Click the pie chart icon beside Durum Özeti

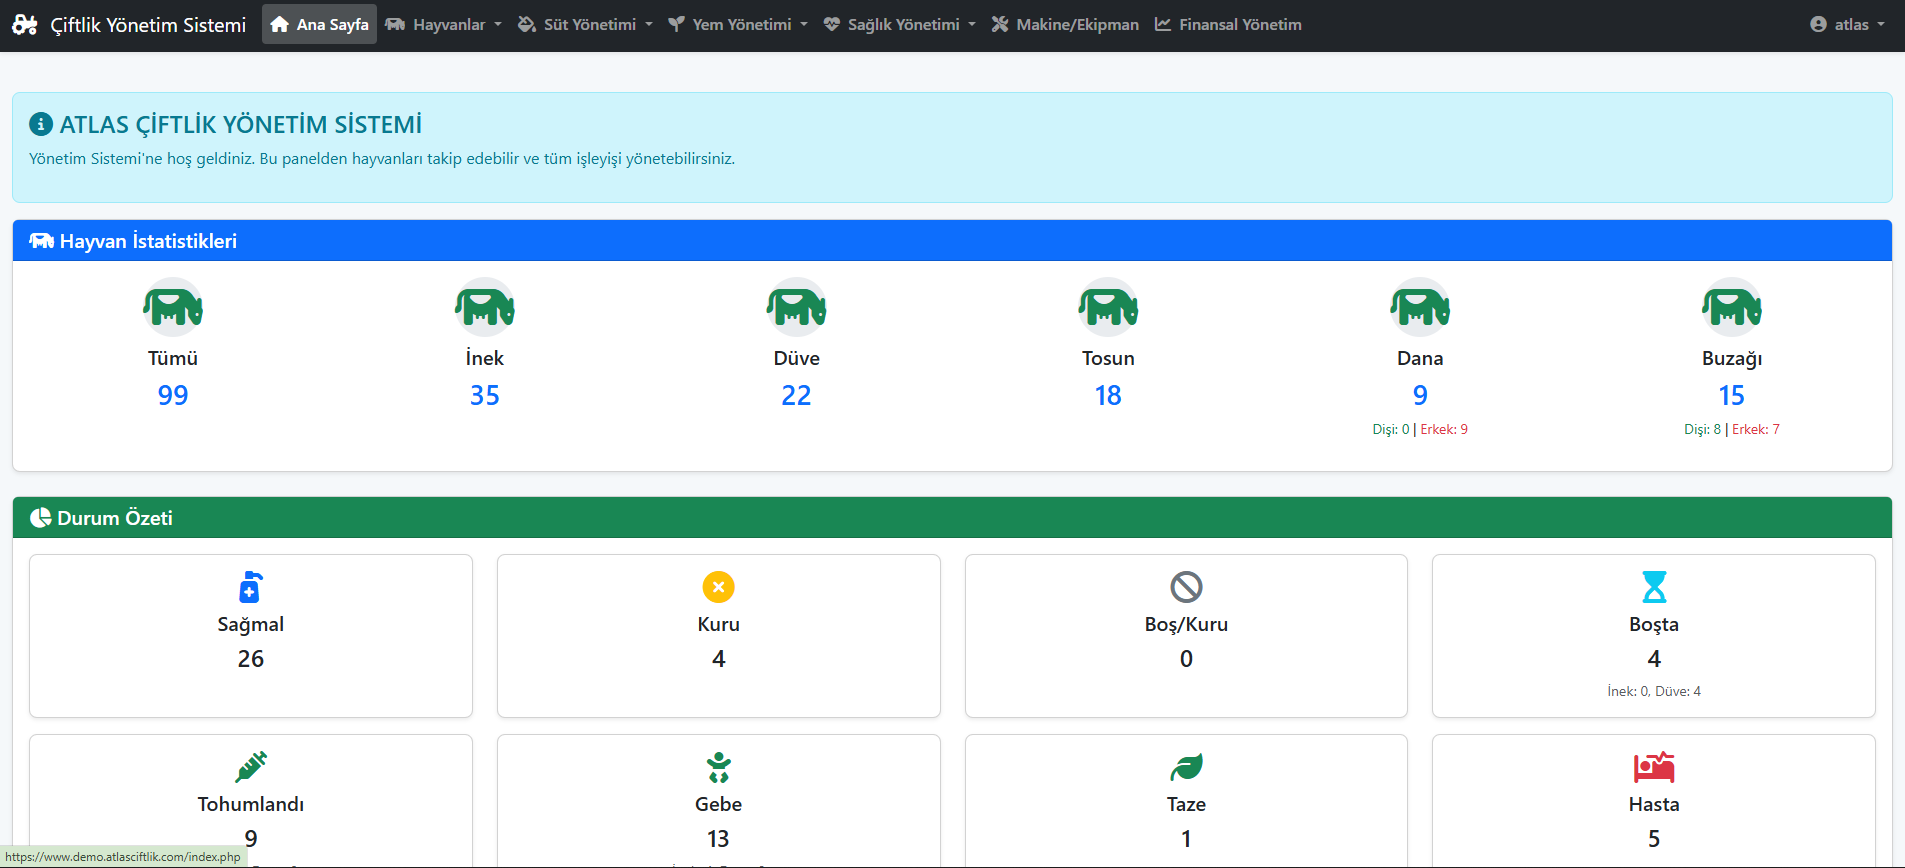pyautogui.click(x=40, y=518)
